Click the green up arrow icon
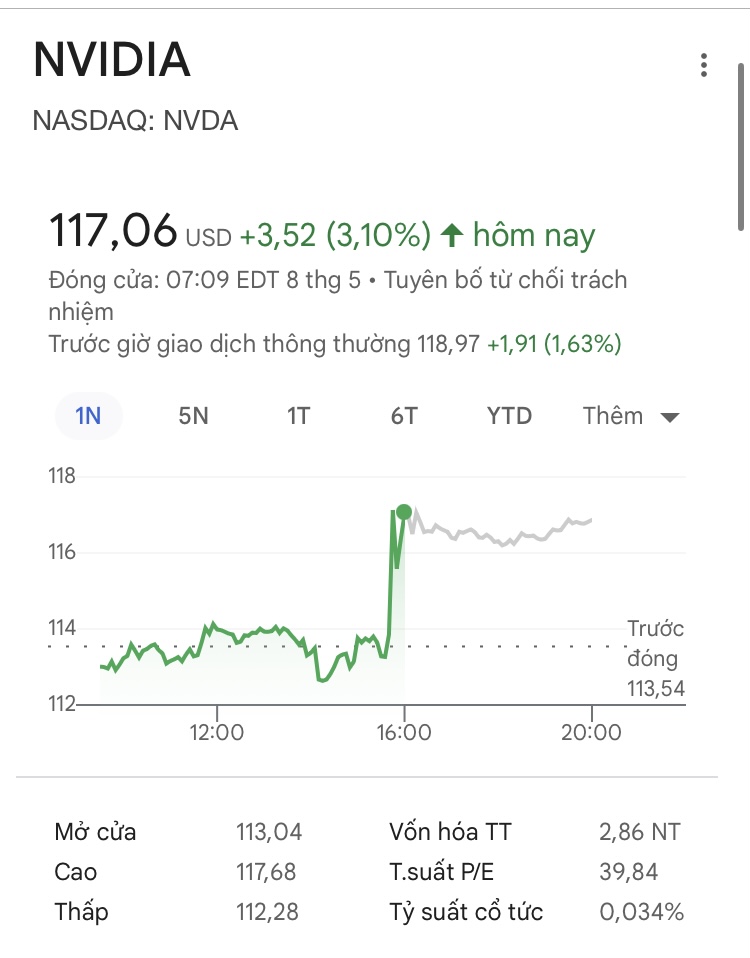The image size is (750, 958). 452,236
